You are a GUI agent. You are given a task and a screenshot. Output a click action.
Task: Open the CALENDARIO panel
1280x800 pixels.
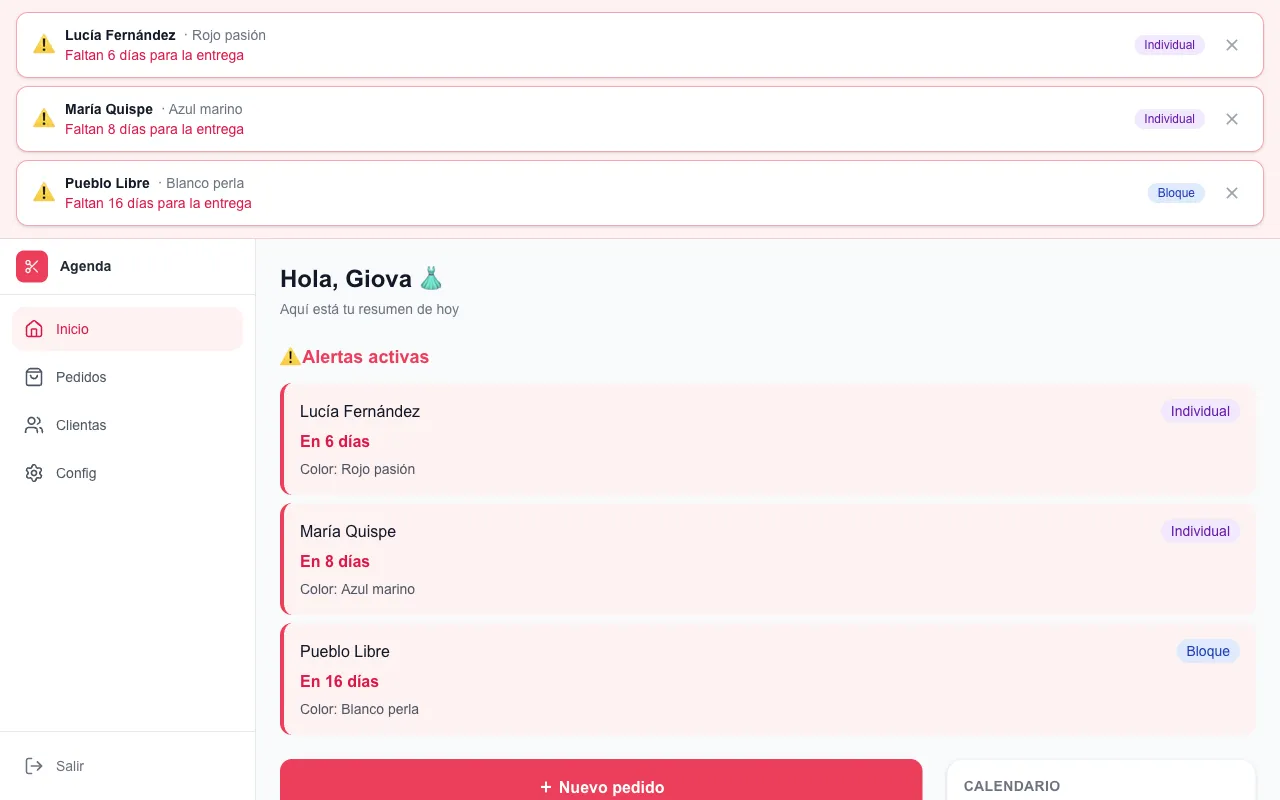[1012, 786]
